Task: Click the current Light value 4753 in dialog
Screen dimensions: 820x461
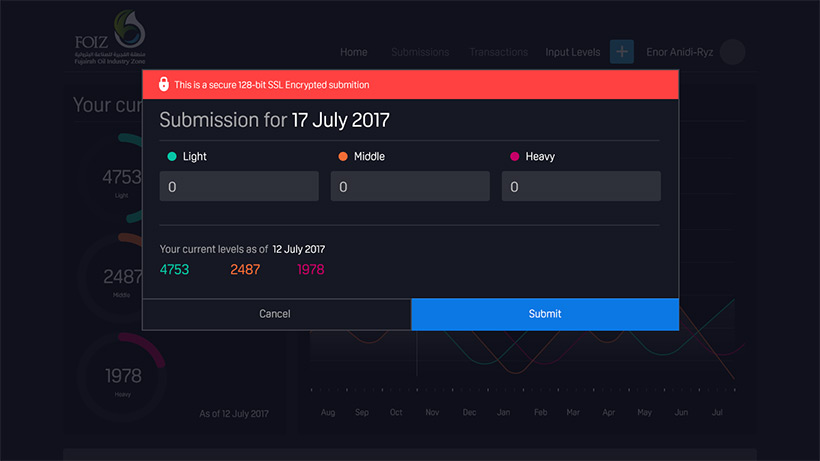Action: pos(175,270)
